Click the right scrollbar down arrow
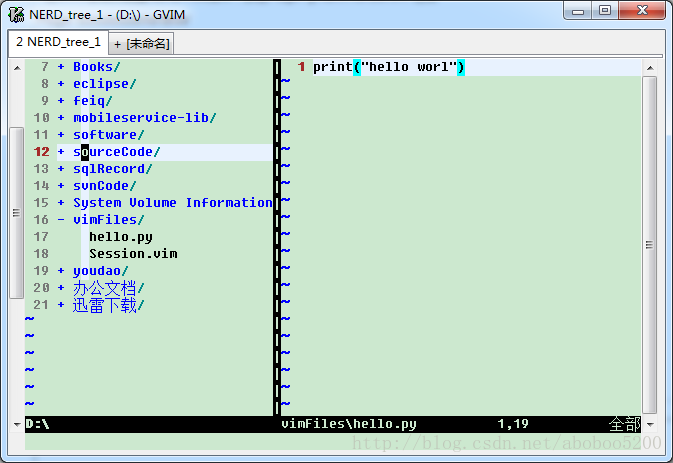673x463 pixels. pyautogui.click(x=650, y=424)
